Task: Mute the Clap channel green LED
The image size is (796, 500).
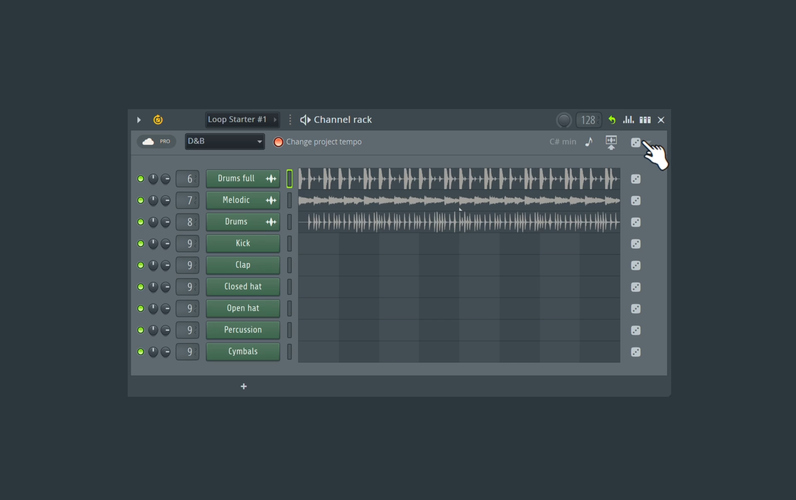Action: 141,265
